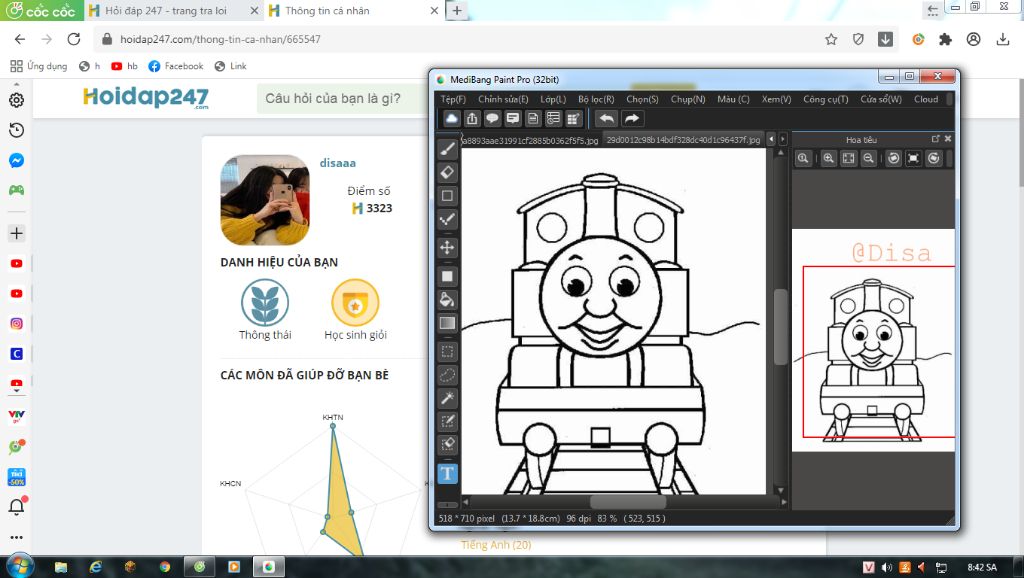
Task: Activate the rectangular Select tool
Action: pos(447,351)
